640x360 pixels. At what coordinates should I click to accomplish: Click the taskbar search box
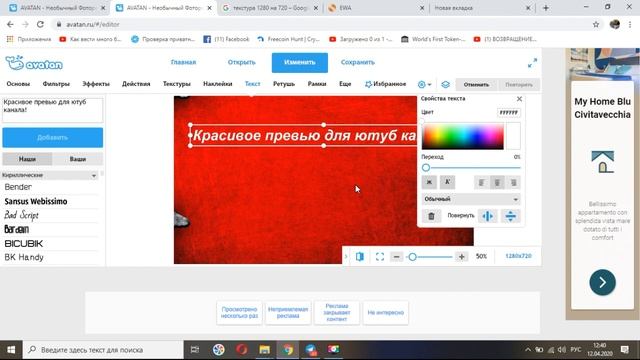pos(103,350)
